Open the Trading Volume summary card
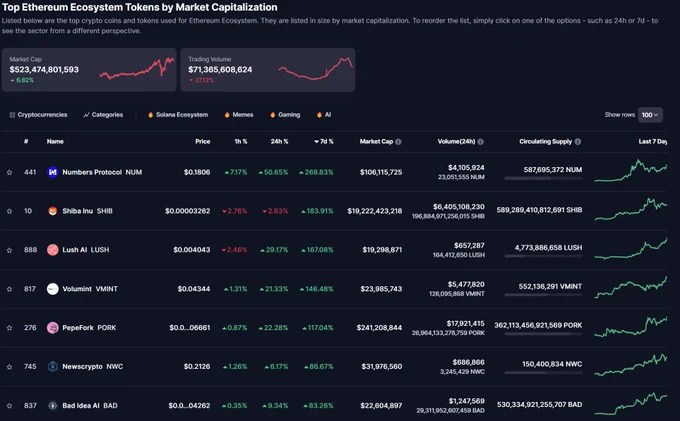The height and width of the screenshot is (421, 680). [268, 70]
